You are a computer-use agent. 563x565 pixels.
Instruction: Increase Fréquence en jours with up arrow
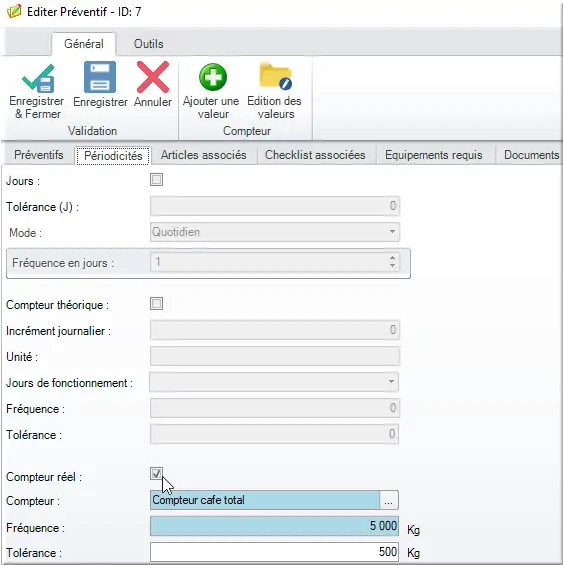(x=392, y=258)
